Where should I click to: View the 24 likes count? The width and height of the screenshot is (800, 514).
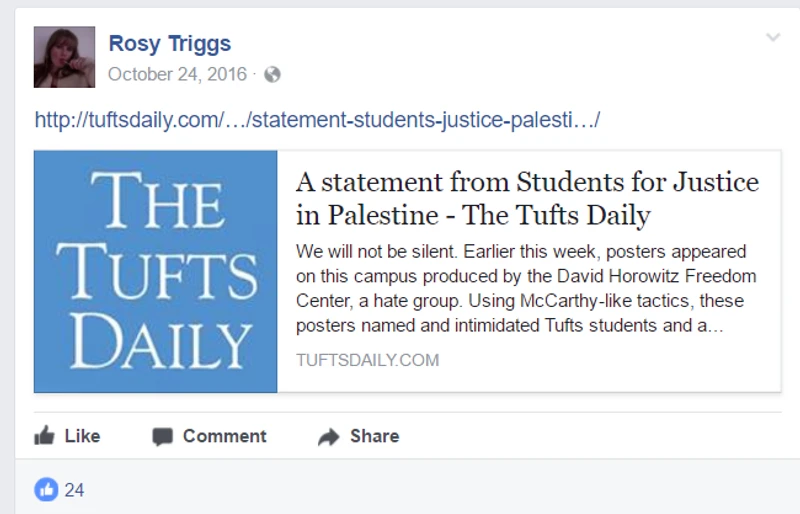[74, 490]
